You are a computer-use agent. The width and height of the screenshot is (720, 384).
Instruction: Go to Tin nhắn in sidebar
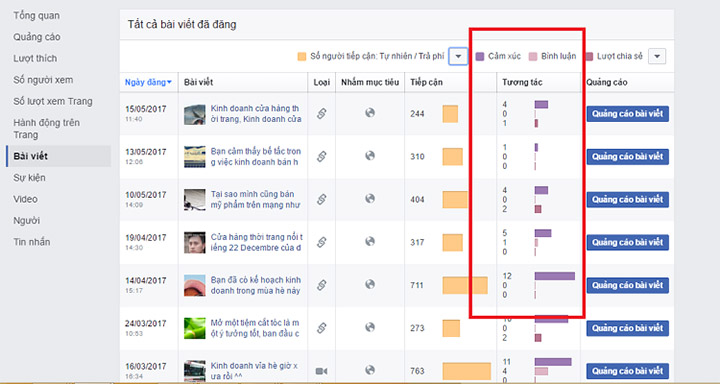32,242
